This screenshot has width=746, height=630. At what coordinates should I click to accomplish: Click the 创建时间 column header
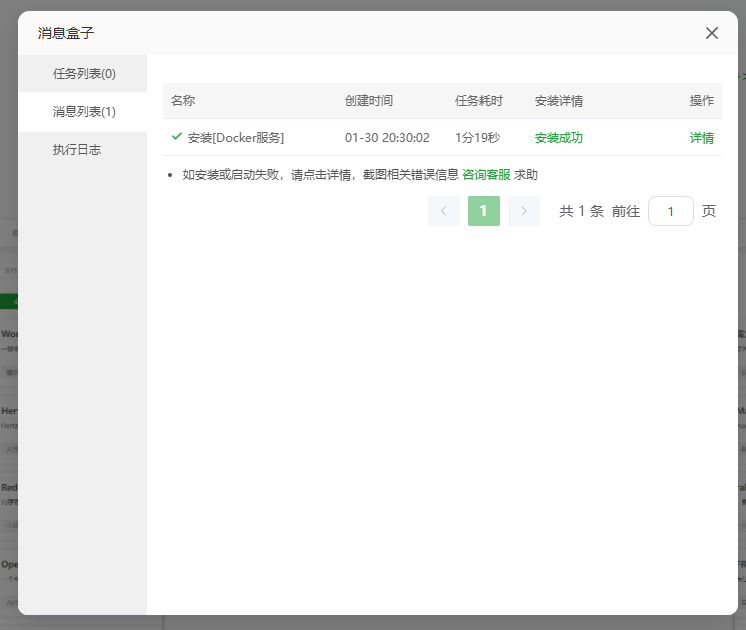click(369, 101)
